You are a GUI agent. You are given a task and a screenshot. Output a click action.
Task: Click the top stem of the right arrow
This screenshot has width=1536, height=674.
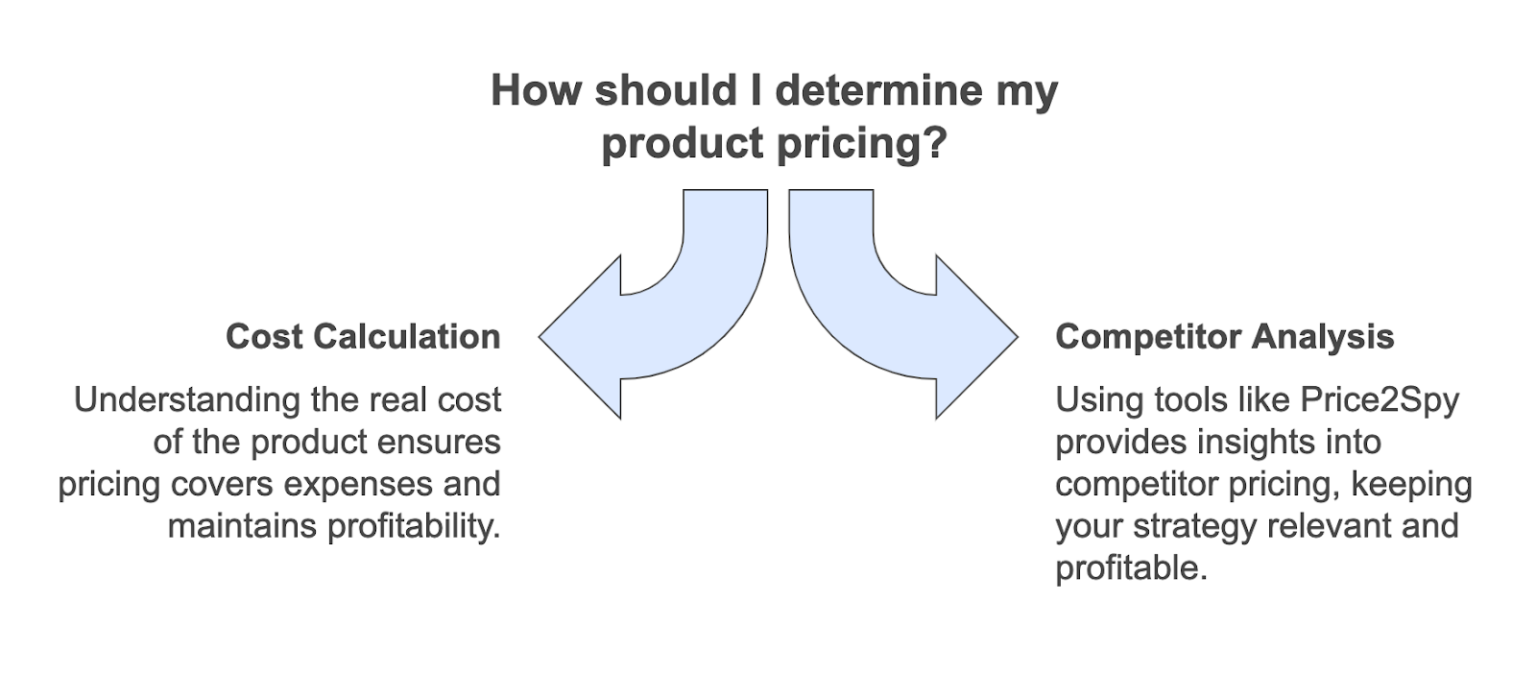coord(831,215)
